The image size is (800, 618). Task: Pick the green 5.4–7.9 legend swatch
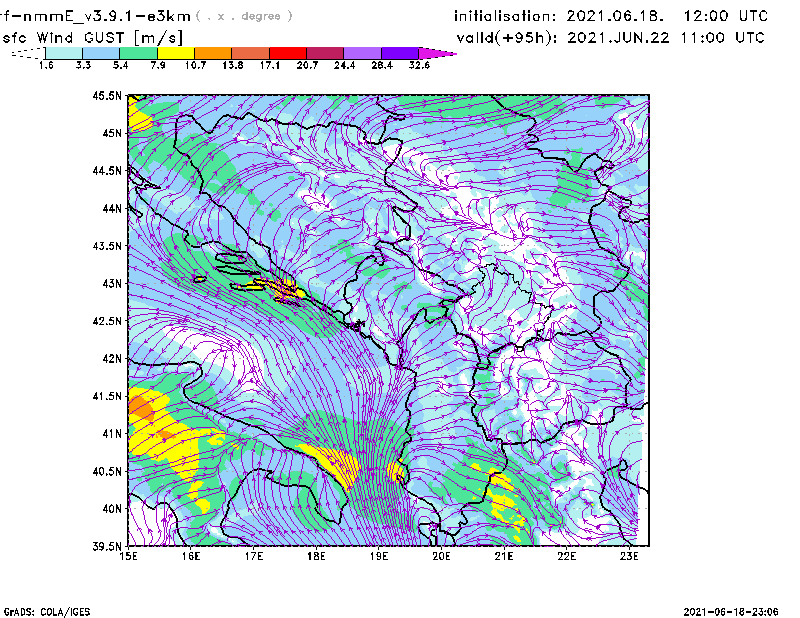(139, 52)
